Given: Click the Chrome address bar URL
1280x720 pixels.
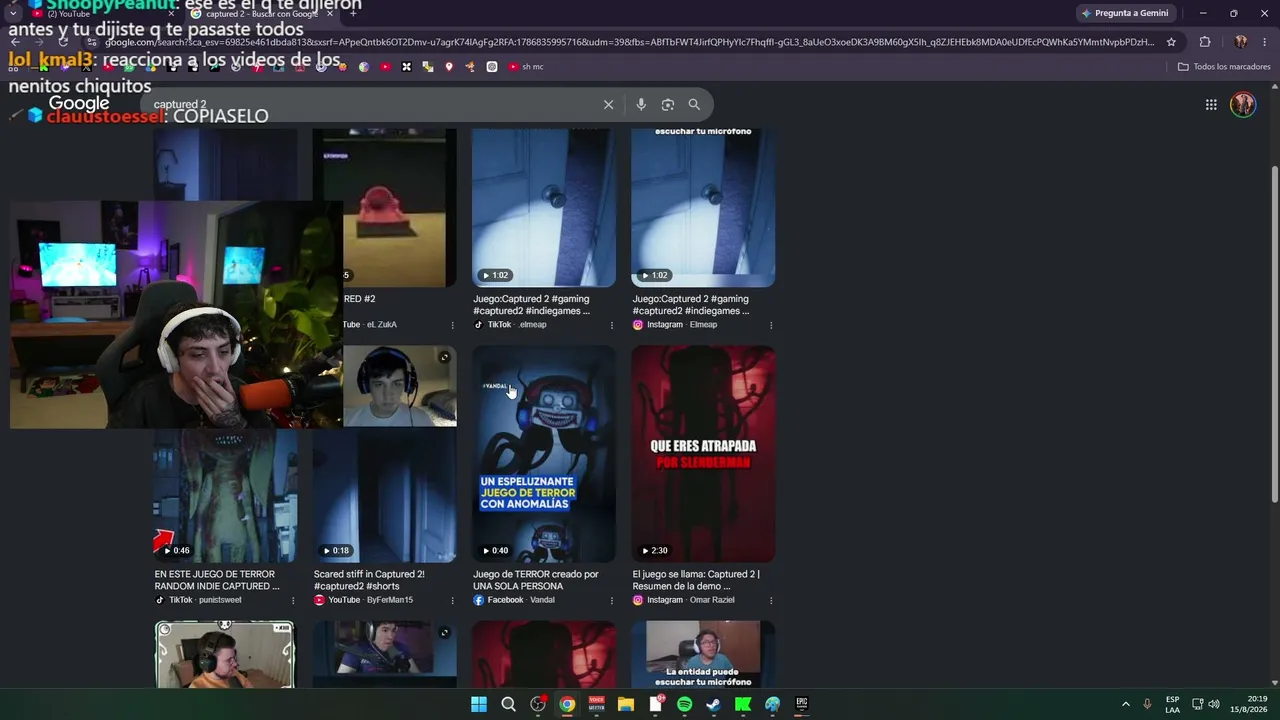Looking at the screenshot, I should point(630,42).
